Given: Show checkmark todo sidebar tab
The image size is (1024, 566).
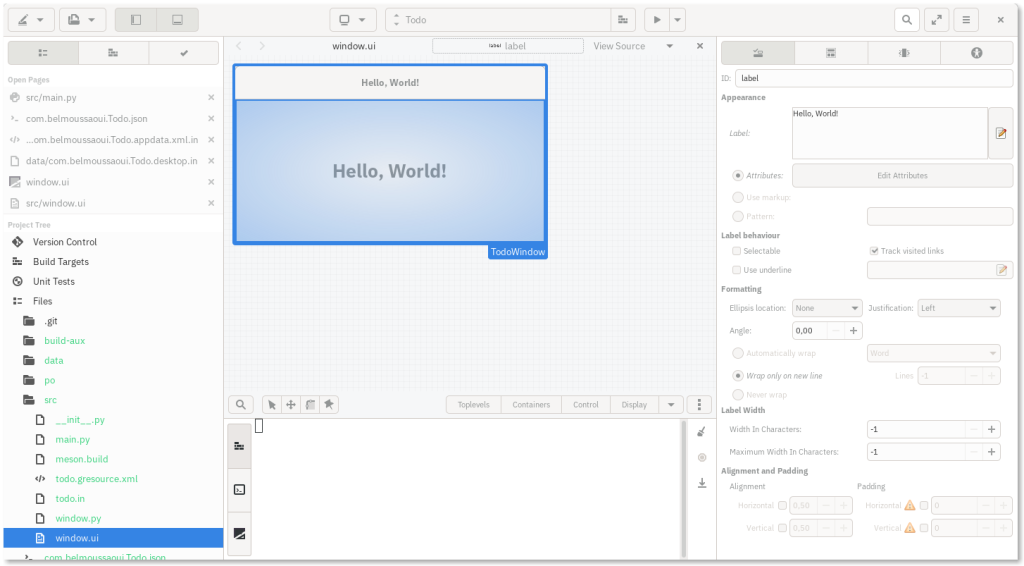Looking at the screenshot, I should pyautogui.click(x=184, y=53).
